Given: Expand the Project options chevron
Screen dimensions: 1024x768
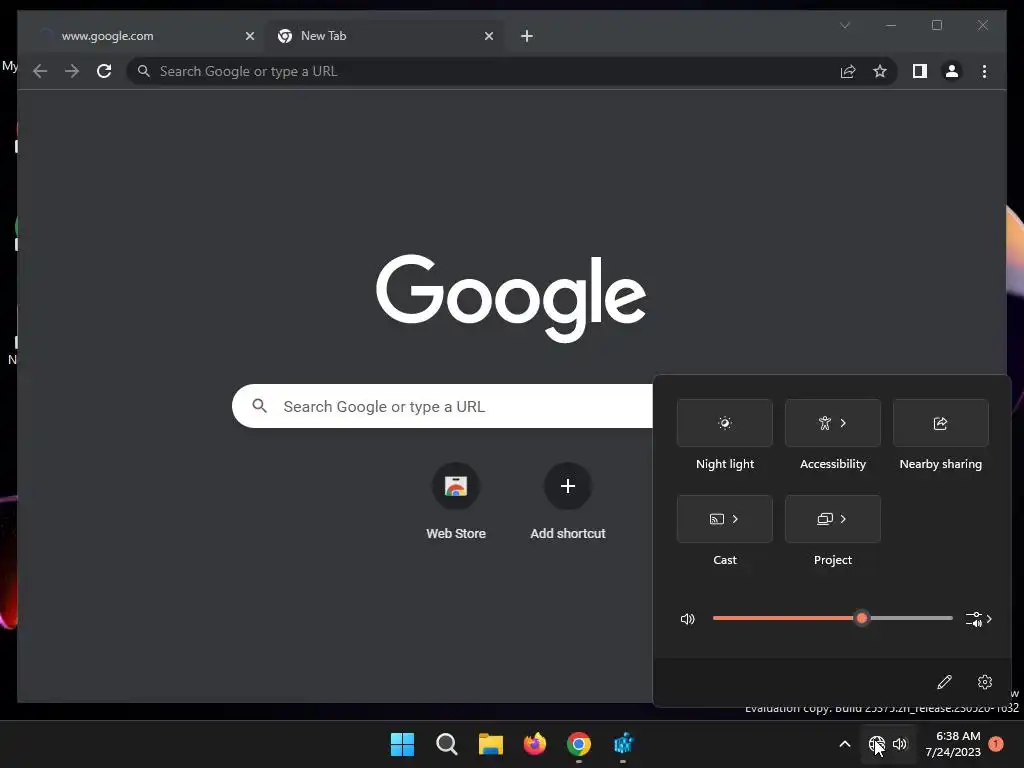Looking at the screenshot, I should click(x=843, y=519).
